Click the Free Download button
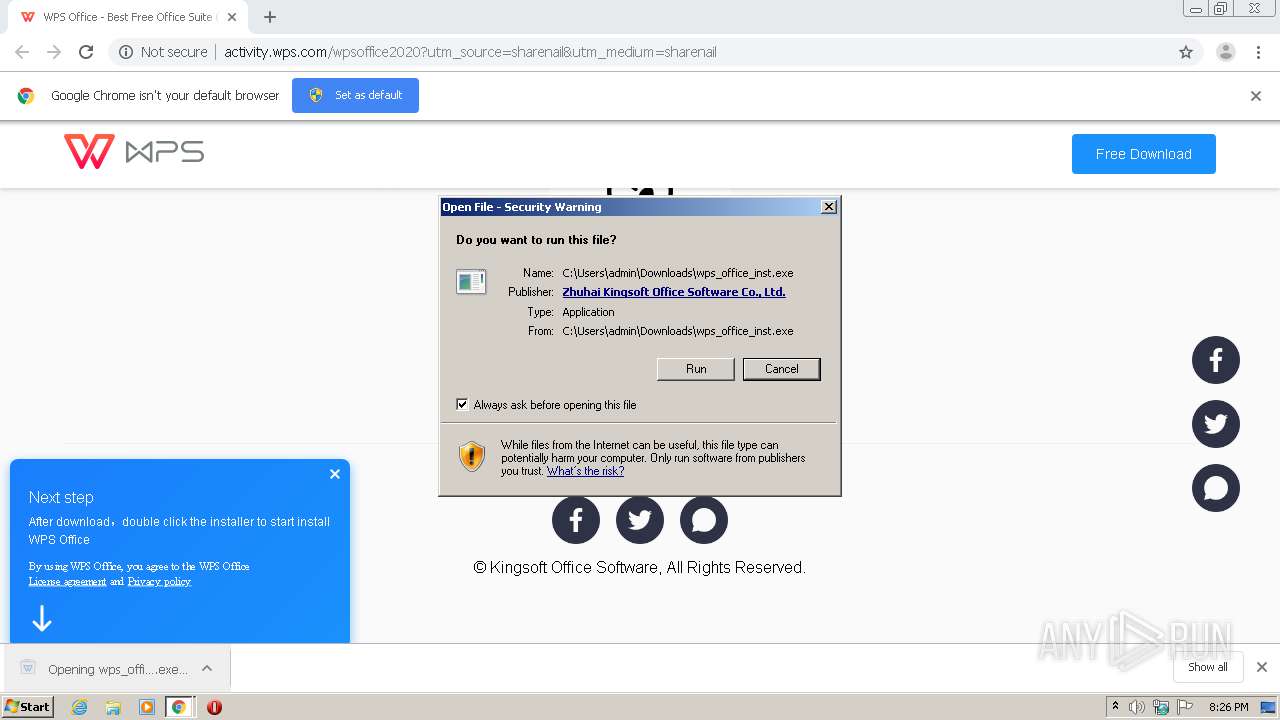Screen dimensions: 1280x720 pos(1143,154)
